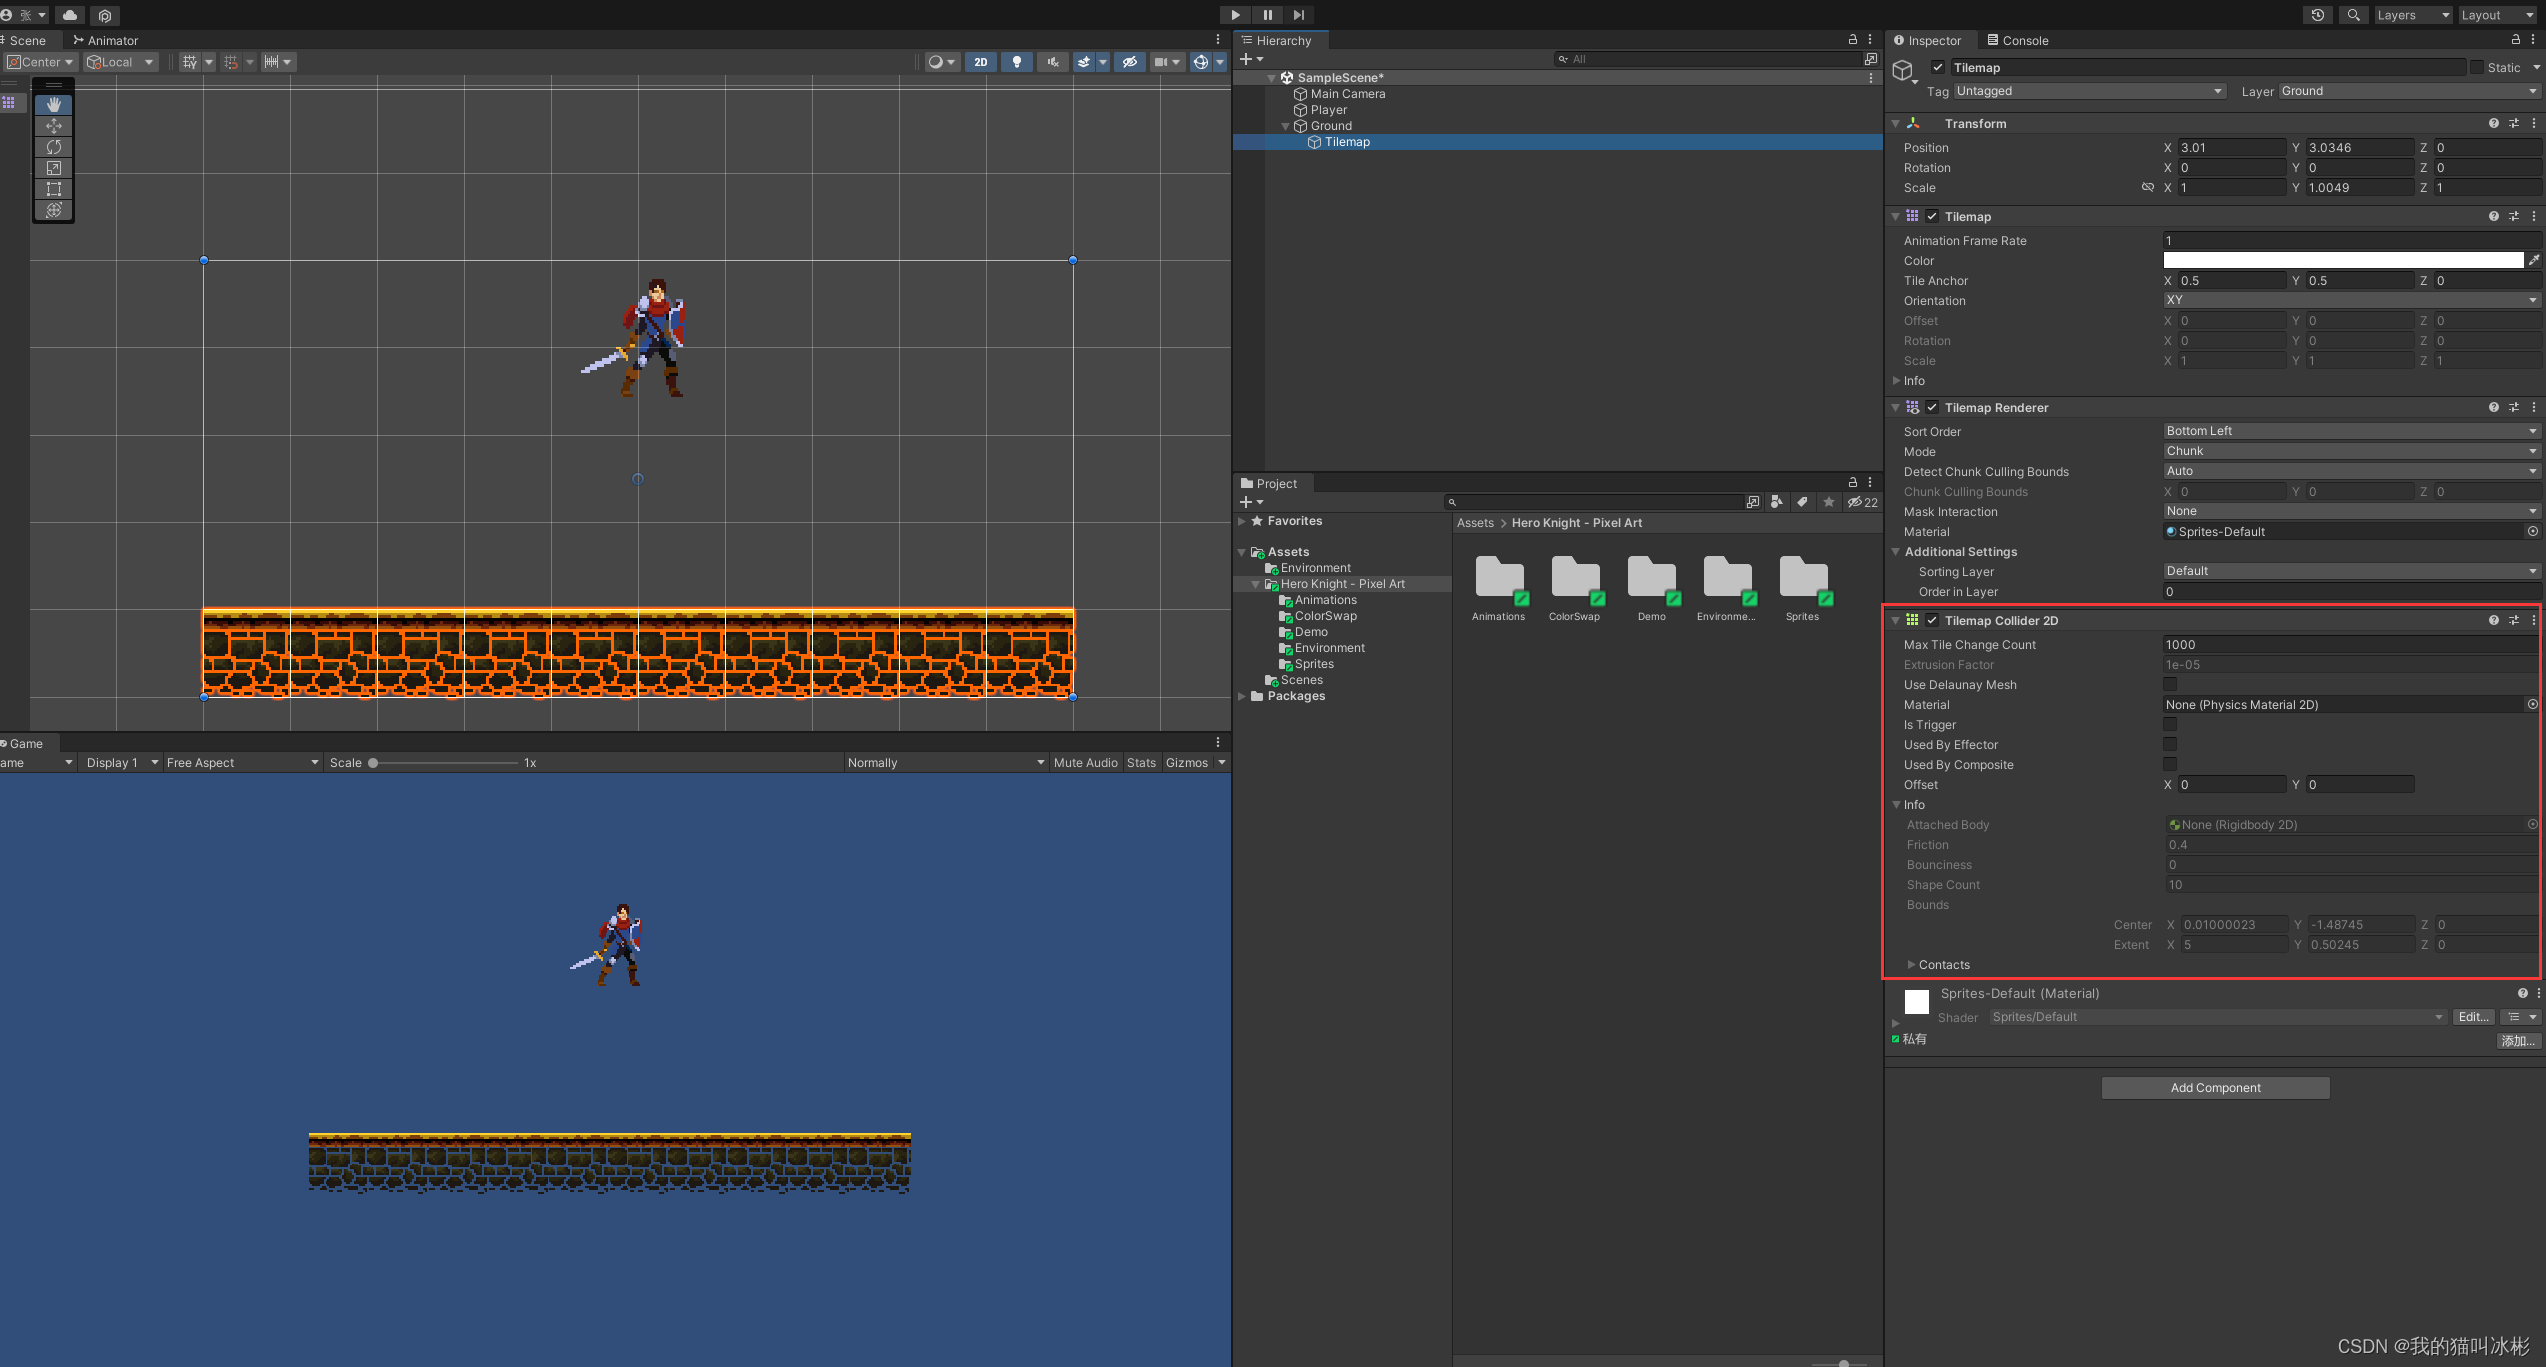2546x1367 pixels.
Task: Click Tilemap Color swatch
Action: [2343, 260]
